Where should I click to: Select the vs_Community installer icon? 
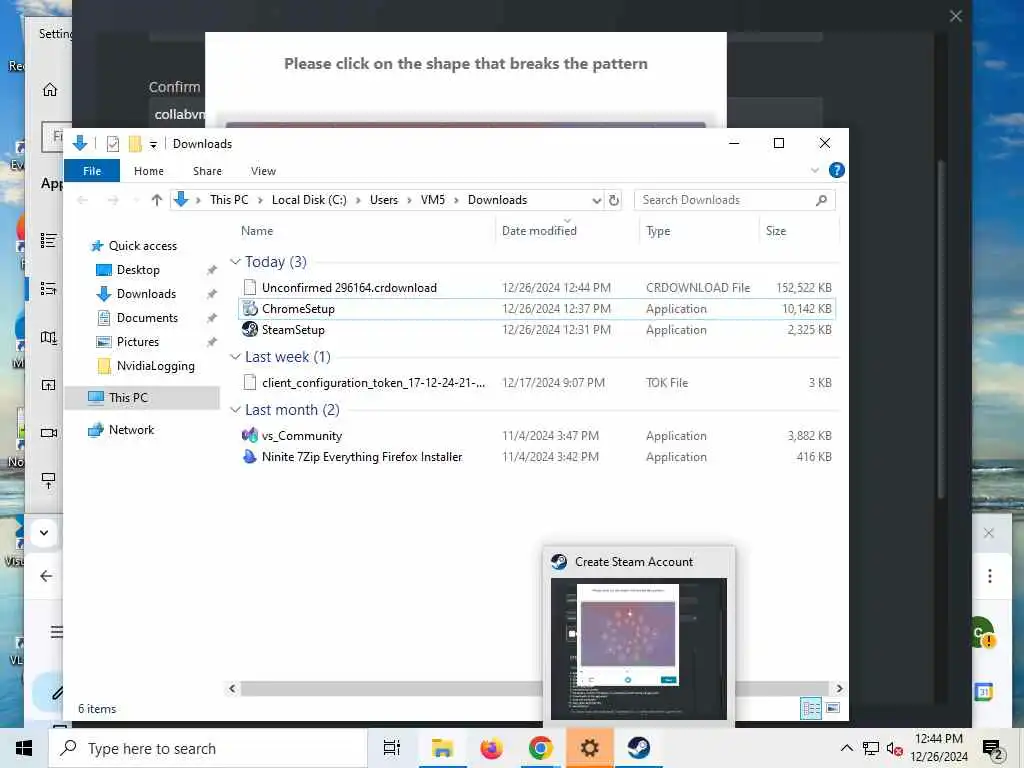[x=249, y=436]
